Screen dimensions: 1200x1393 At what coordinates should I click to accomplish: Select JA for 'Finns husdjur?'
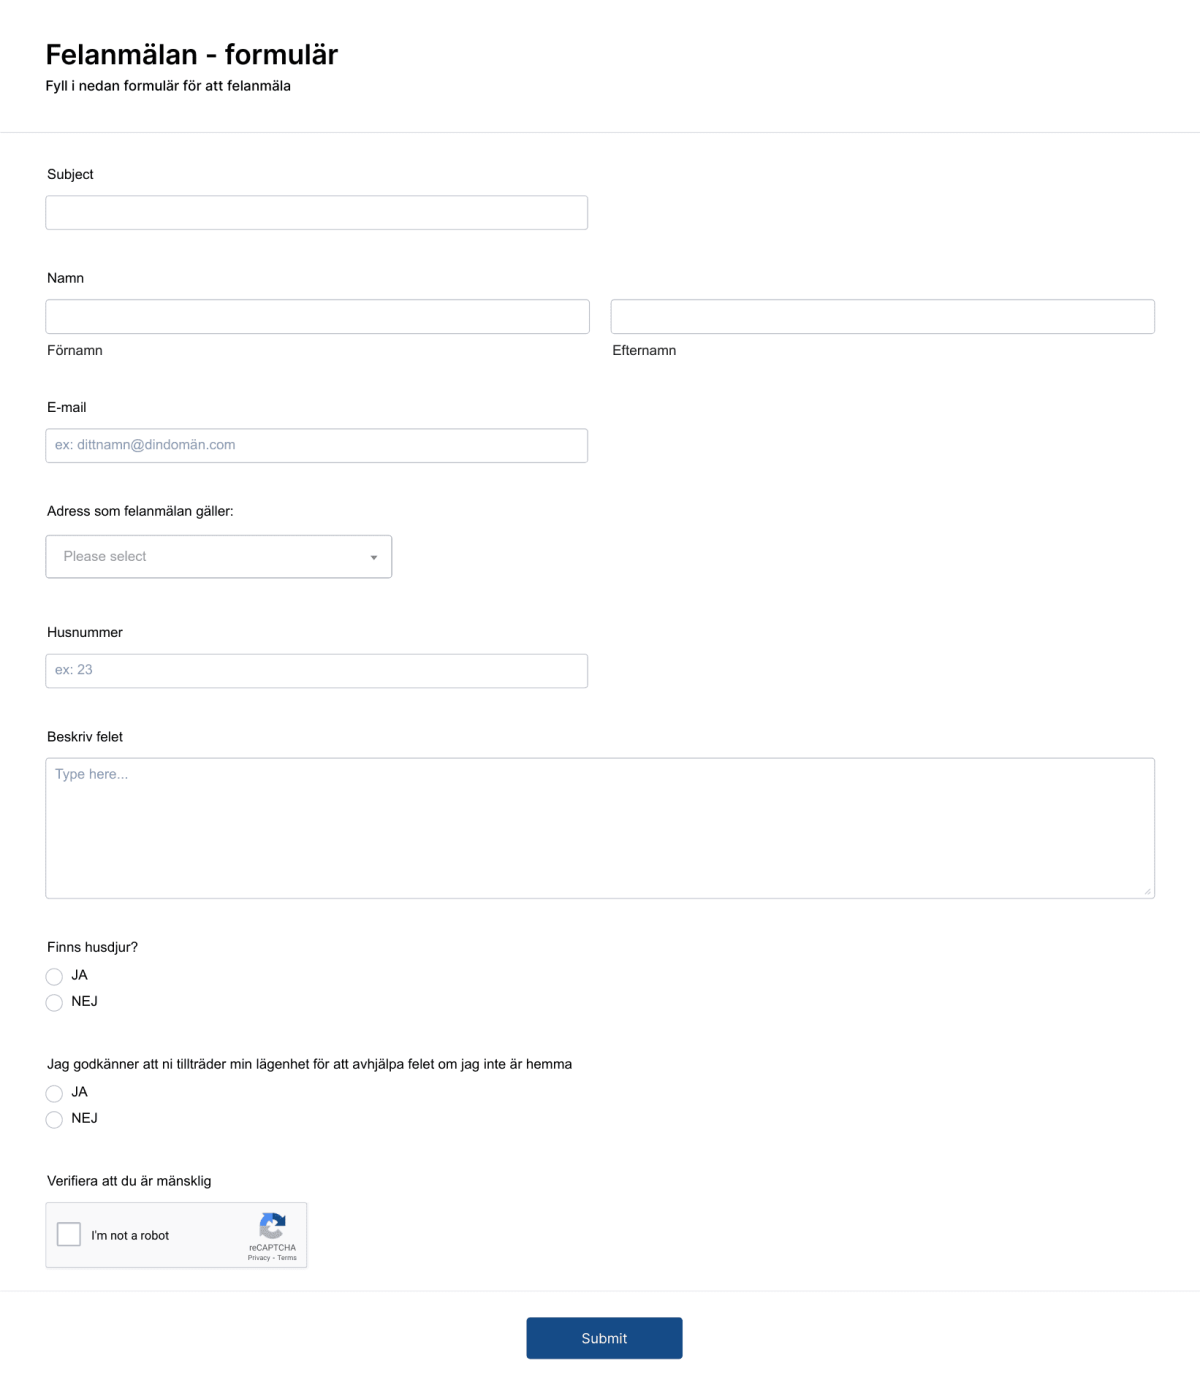[54, 976]
